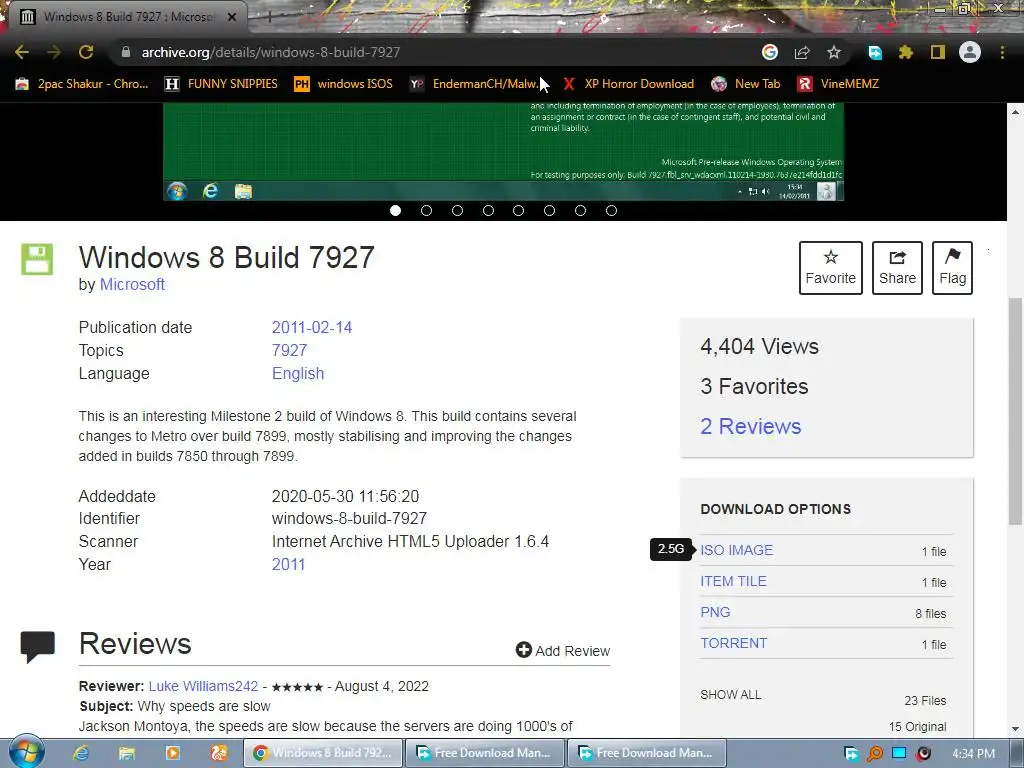Select second carousel dot indicator

426,210
